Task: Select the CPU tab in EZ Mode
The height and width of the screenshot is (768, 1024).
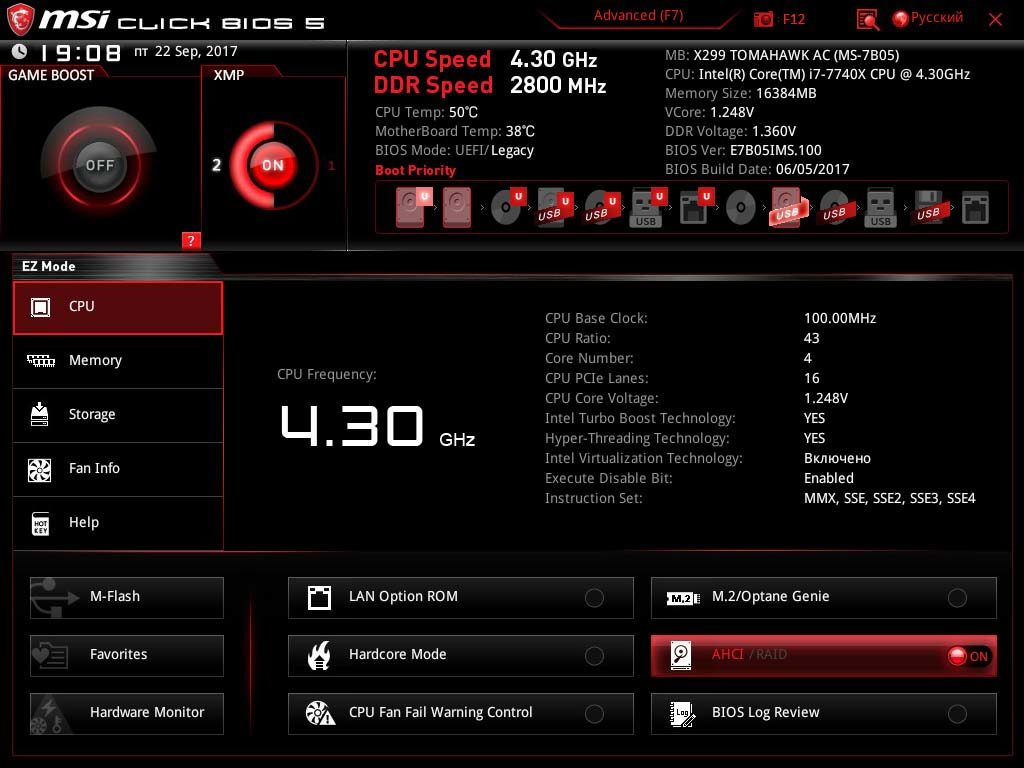Action: point(118,308)
